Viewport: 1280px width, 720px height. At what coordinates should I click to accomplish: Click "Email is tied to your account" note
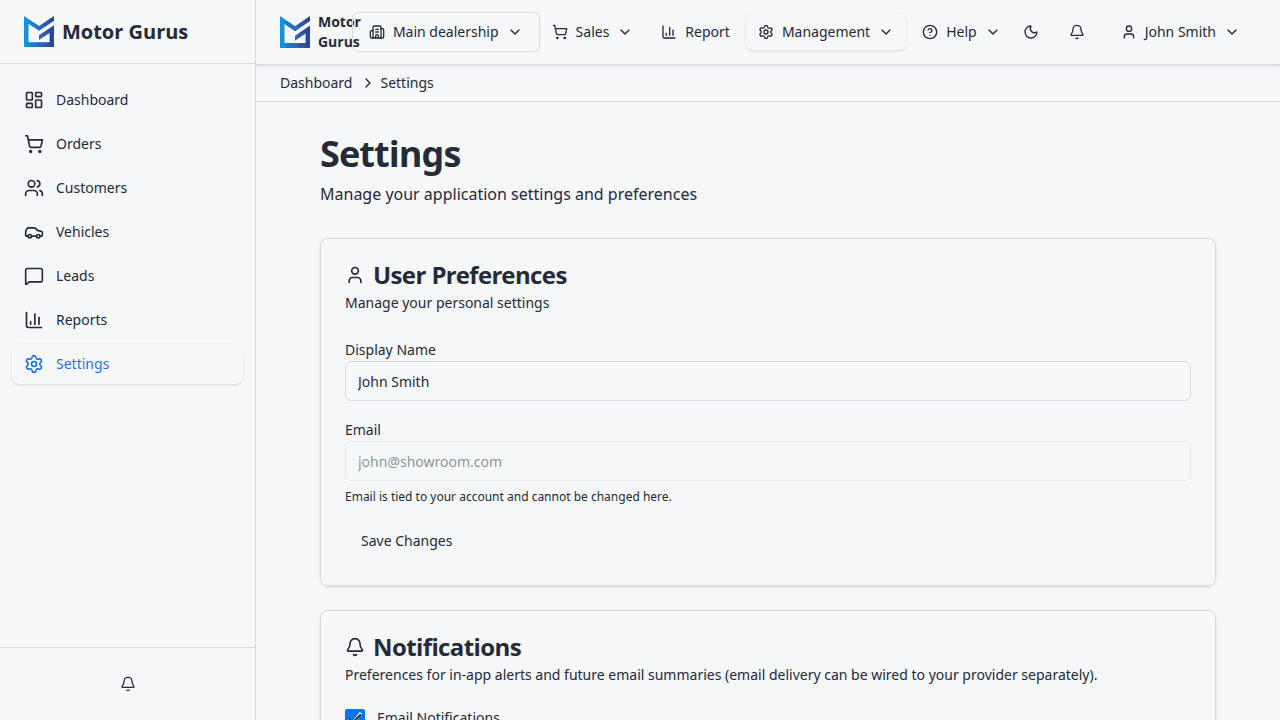(508, 497)
